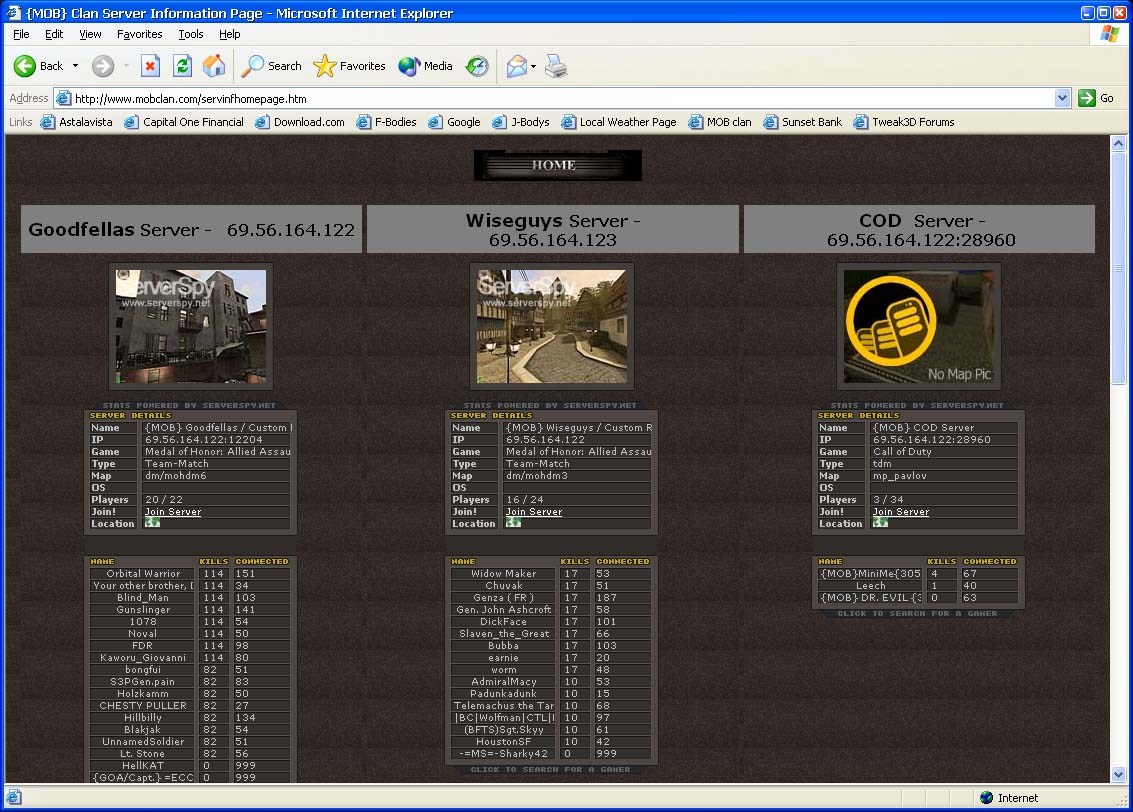Click Stats Powered by ServerSpy above COD
The image size is (1133, 812).
(x=917, y=406)
